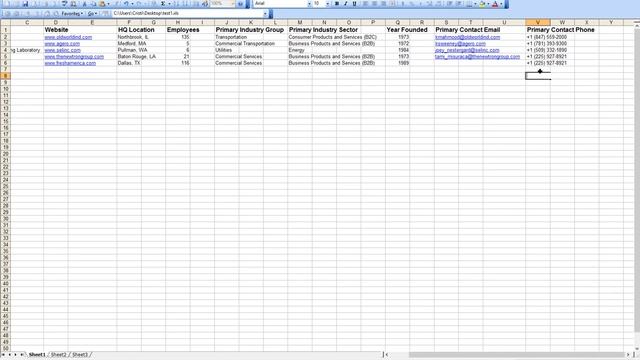
Task: Open the Fill Color dropdown arrow
Action: [488, 4]
